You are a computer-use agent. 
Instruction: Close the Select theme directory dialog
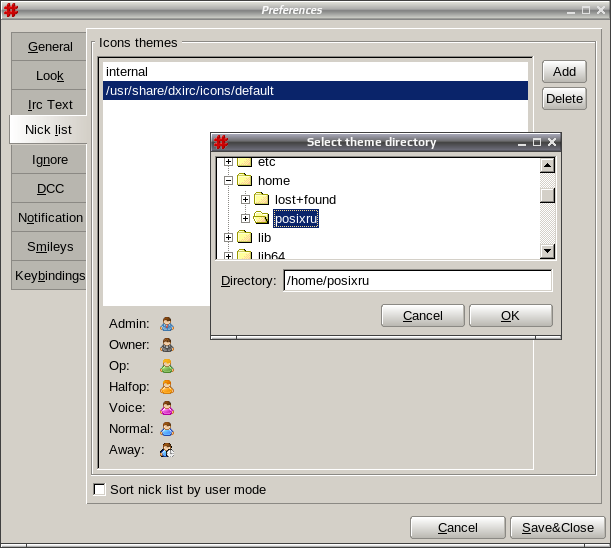[552, 142]
